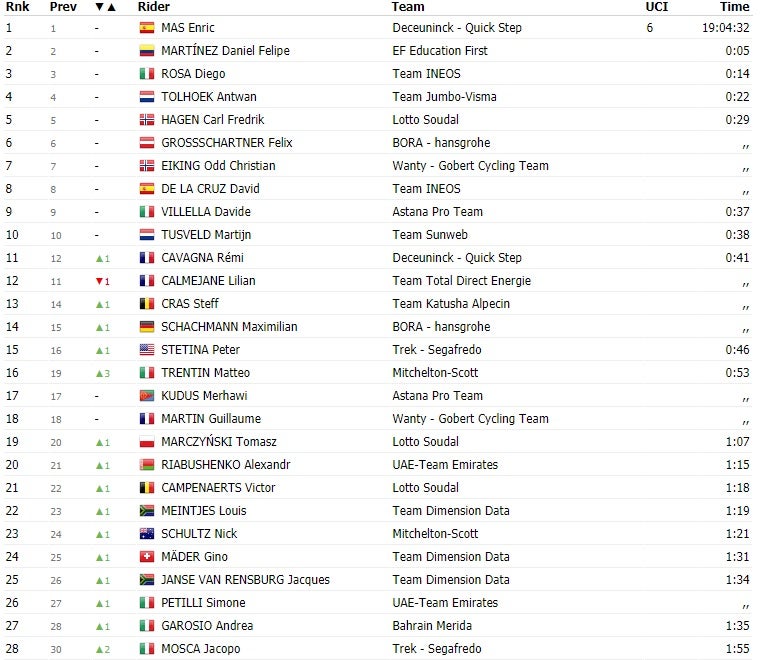Open rider profile of TOLHOEK Antwan
Image resolution: width=773 pixels, height=660 pixels.
coord(209,97)
